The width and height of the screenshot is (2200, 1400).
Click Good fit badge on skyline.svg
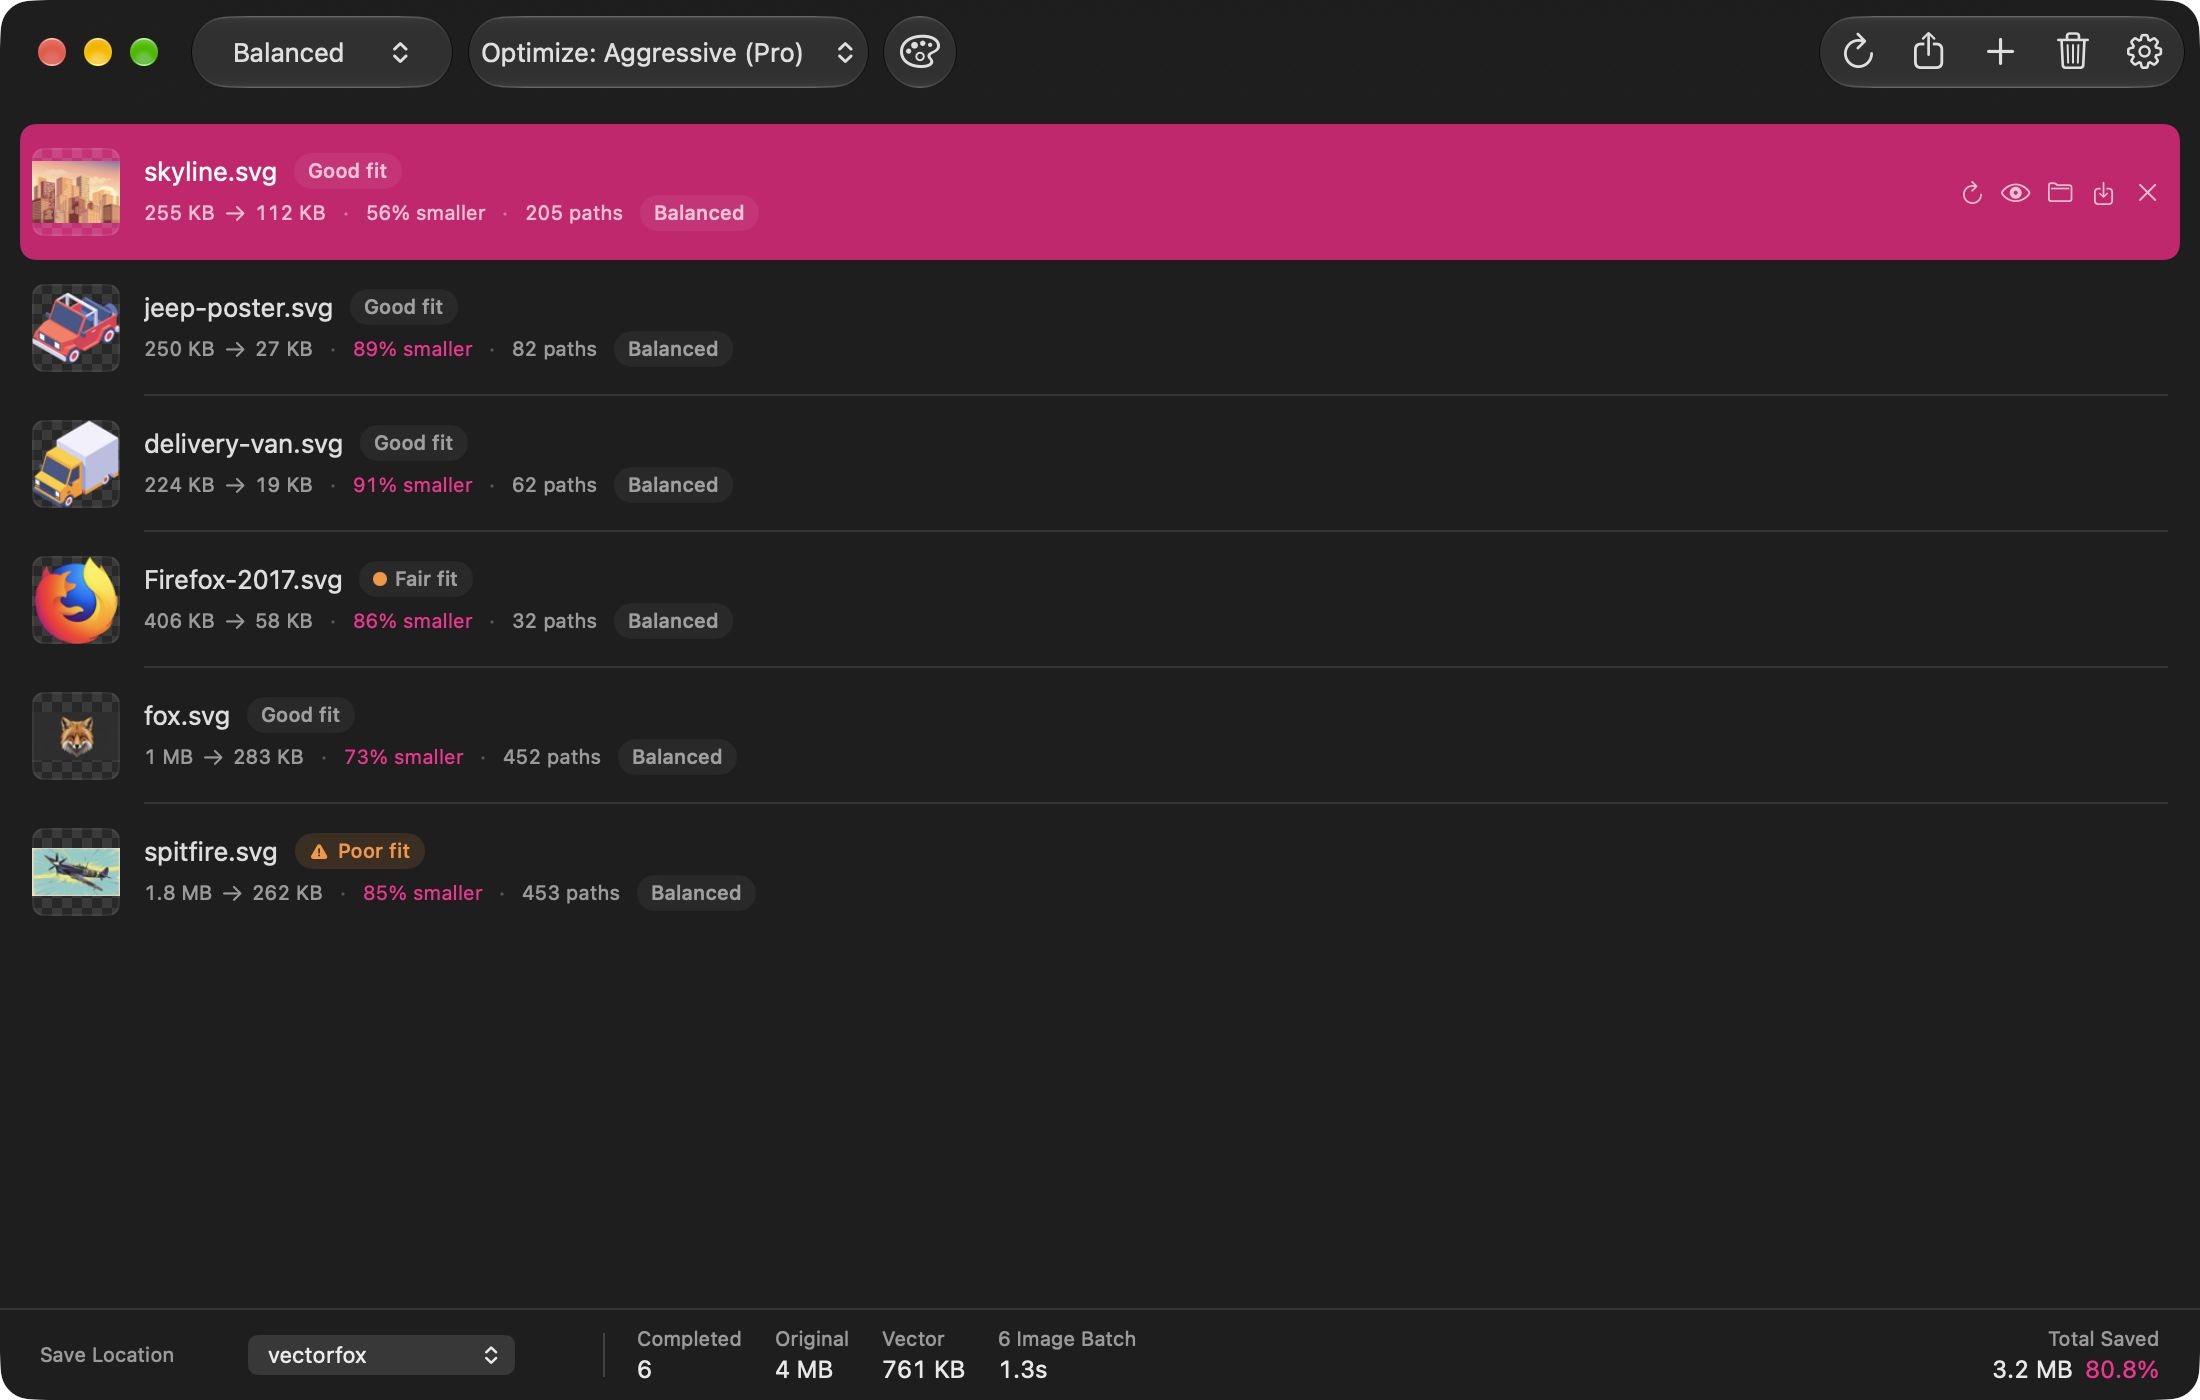point(347,171)
